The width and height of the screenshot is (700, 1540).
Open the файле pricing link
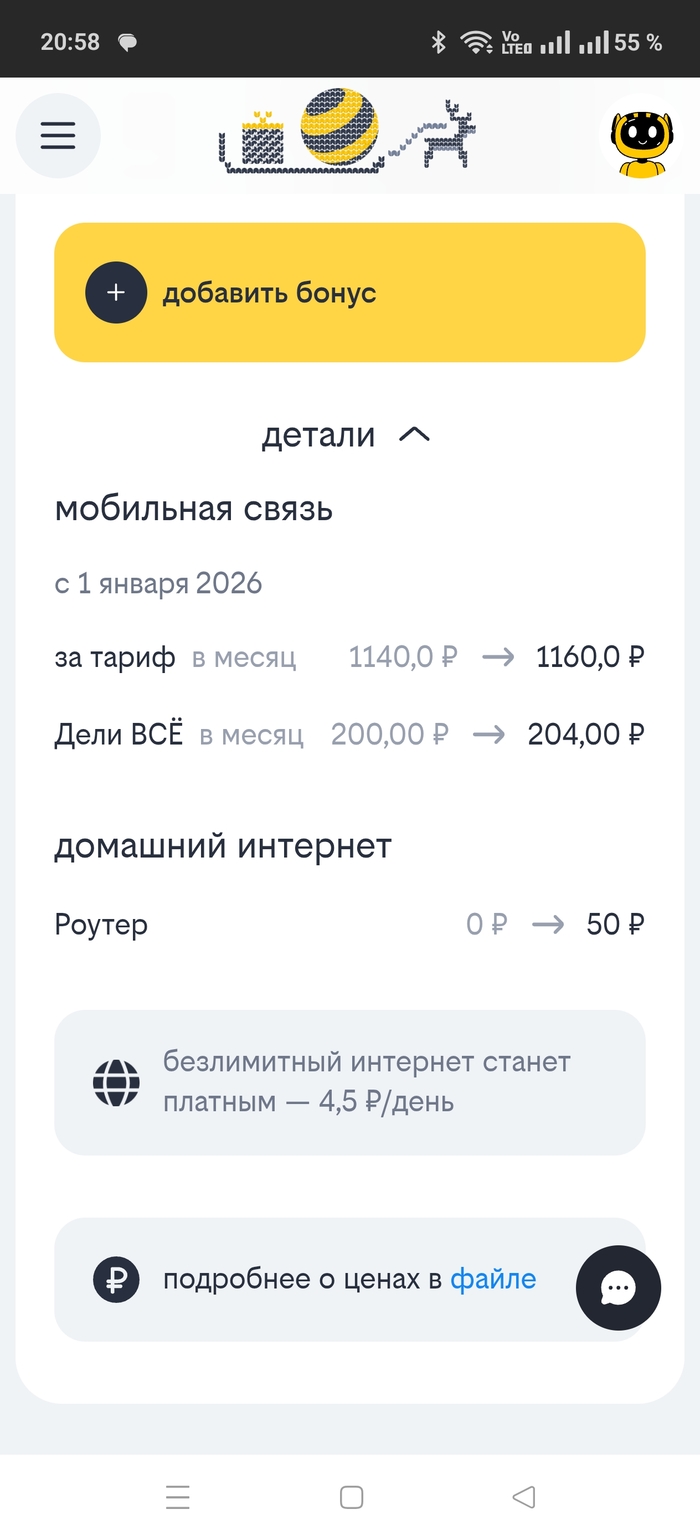tap(493, 1279)
